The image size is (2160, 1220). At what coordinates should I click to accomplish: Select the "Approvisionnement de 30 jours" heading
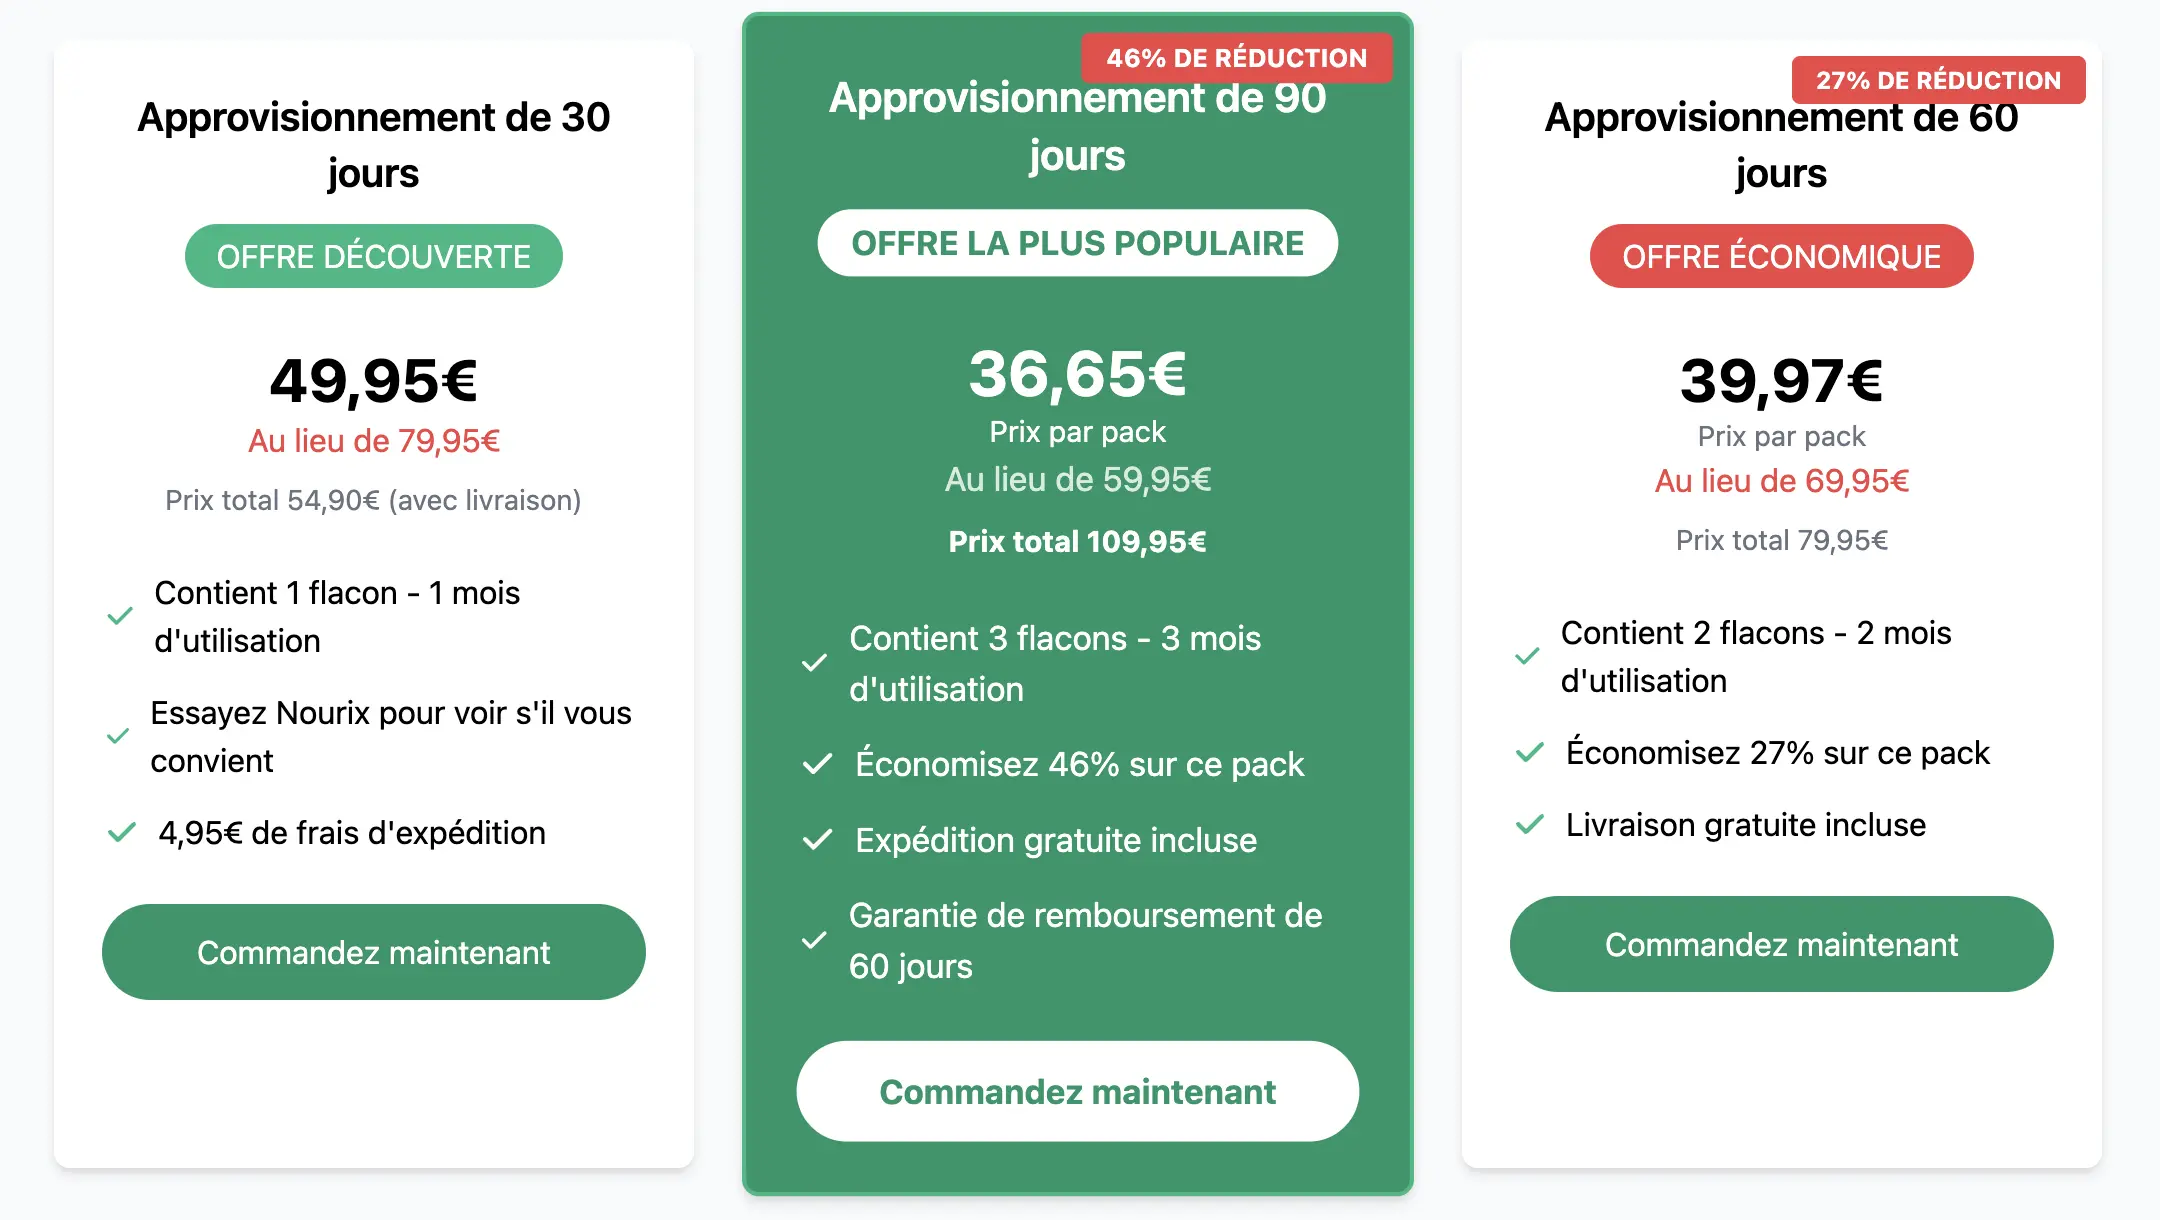click(x=374, y=144)
